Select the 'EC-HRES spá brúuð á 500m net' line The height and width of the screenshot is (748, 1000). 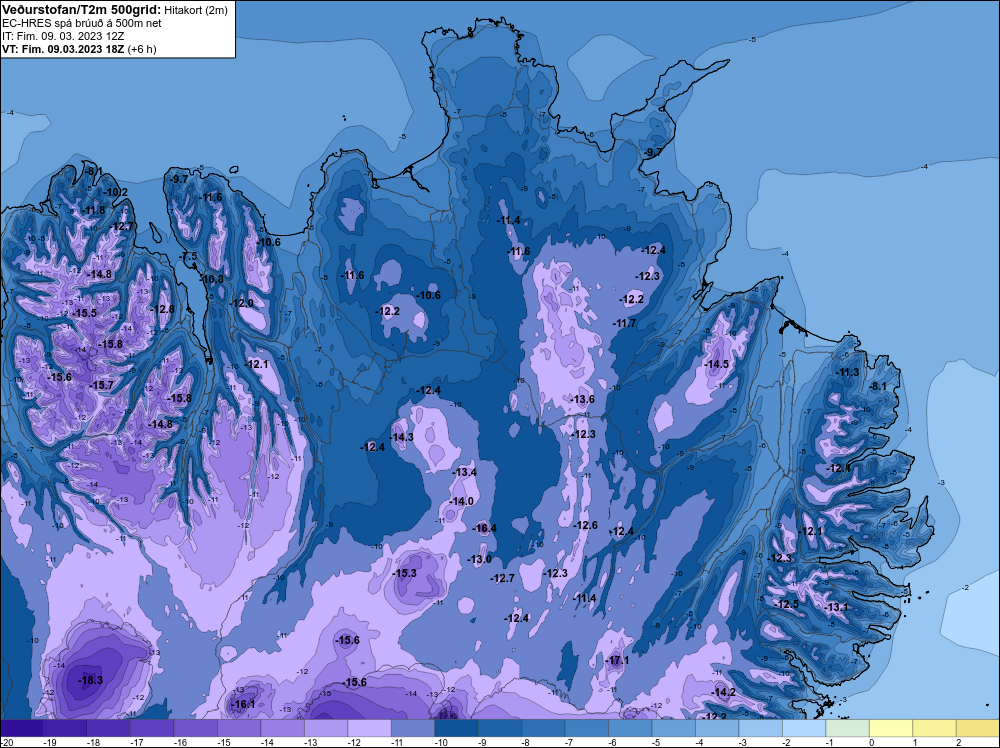(82, 23)
